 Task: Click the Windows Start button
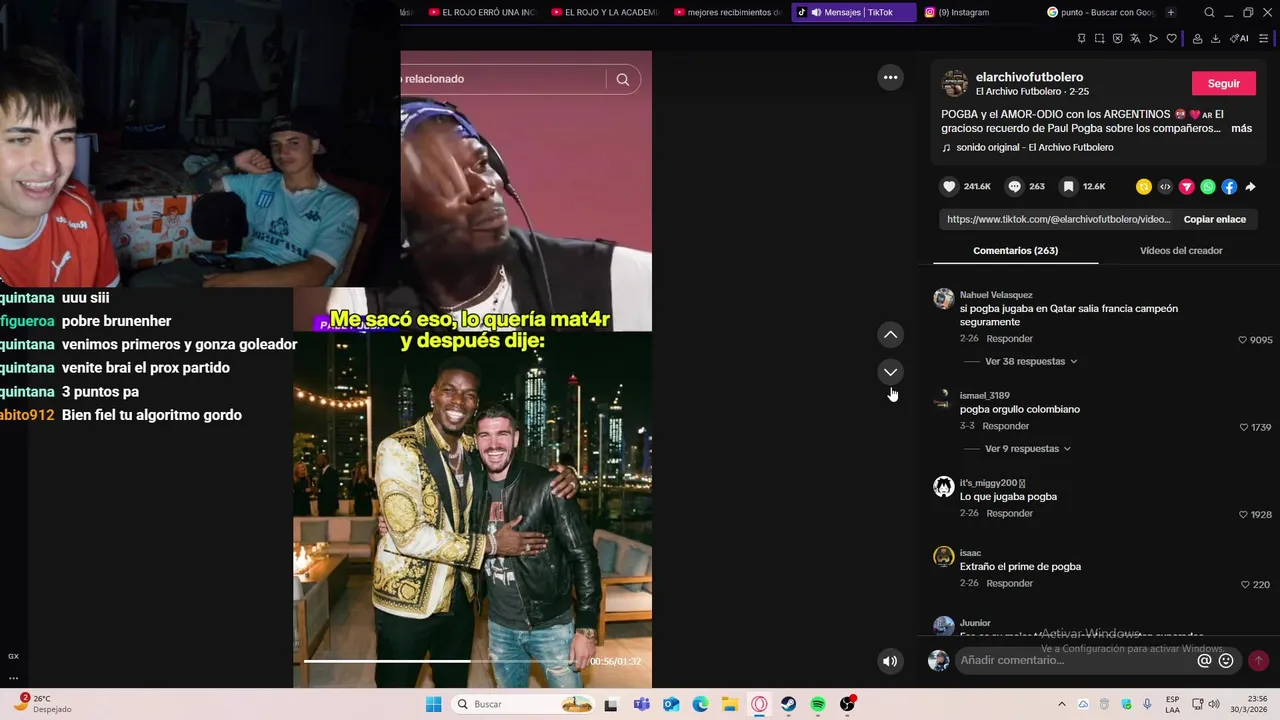point(433,704)
